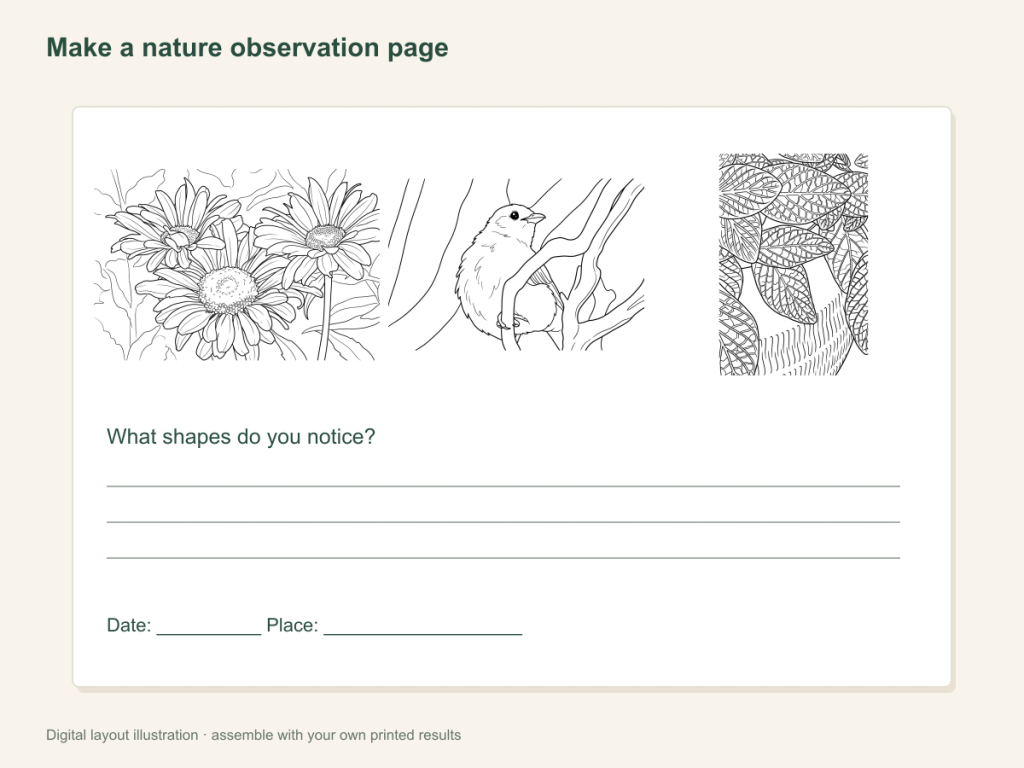Screen dimensions: 1024x768
Task: Click the 'Place:' label
Action: click(292, 625)
